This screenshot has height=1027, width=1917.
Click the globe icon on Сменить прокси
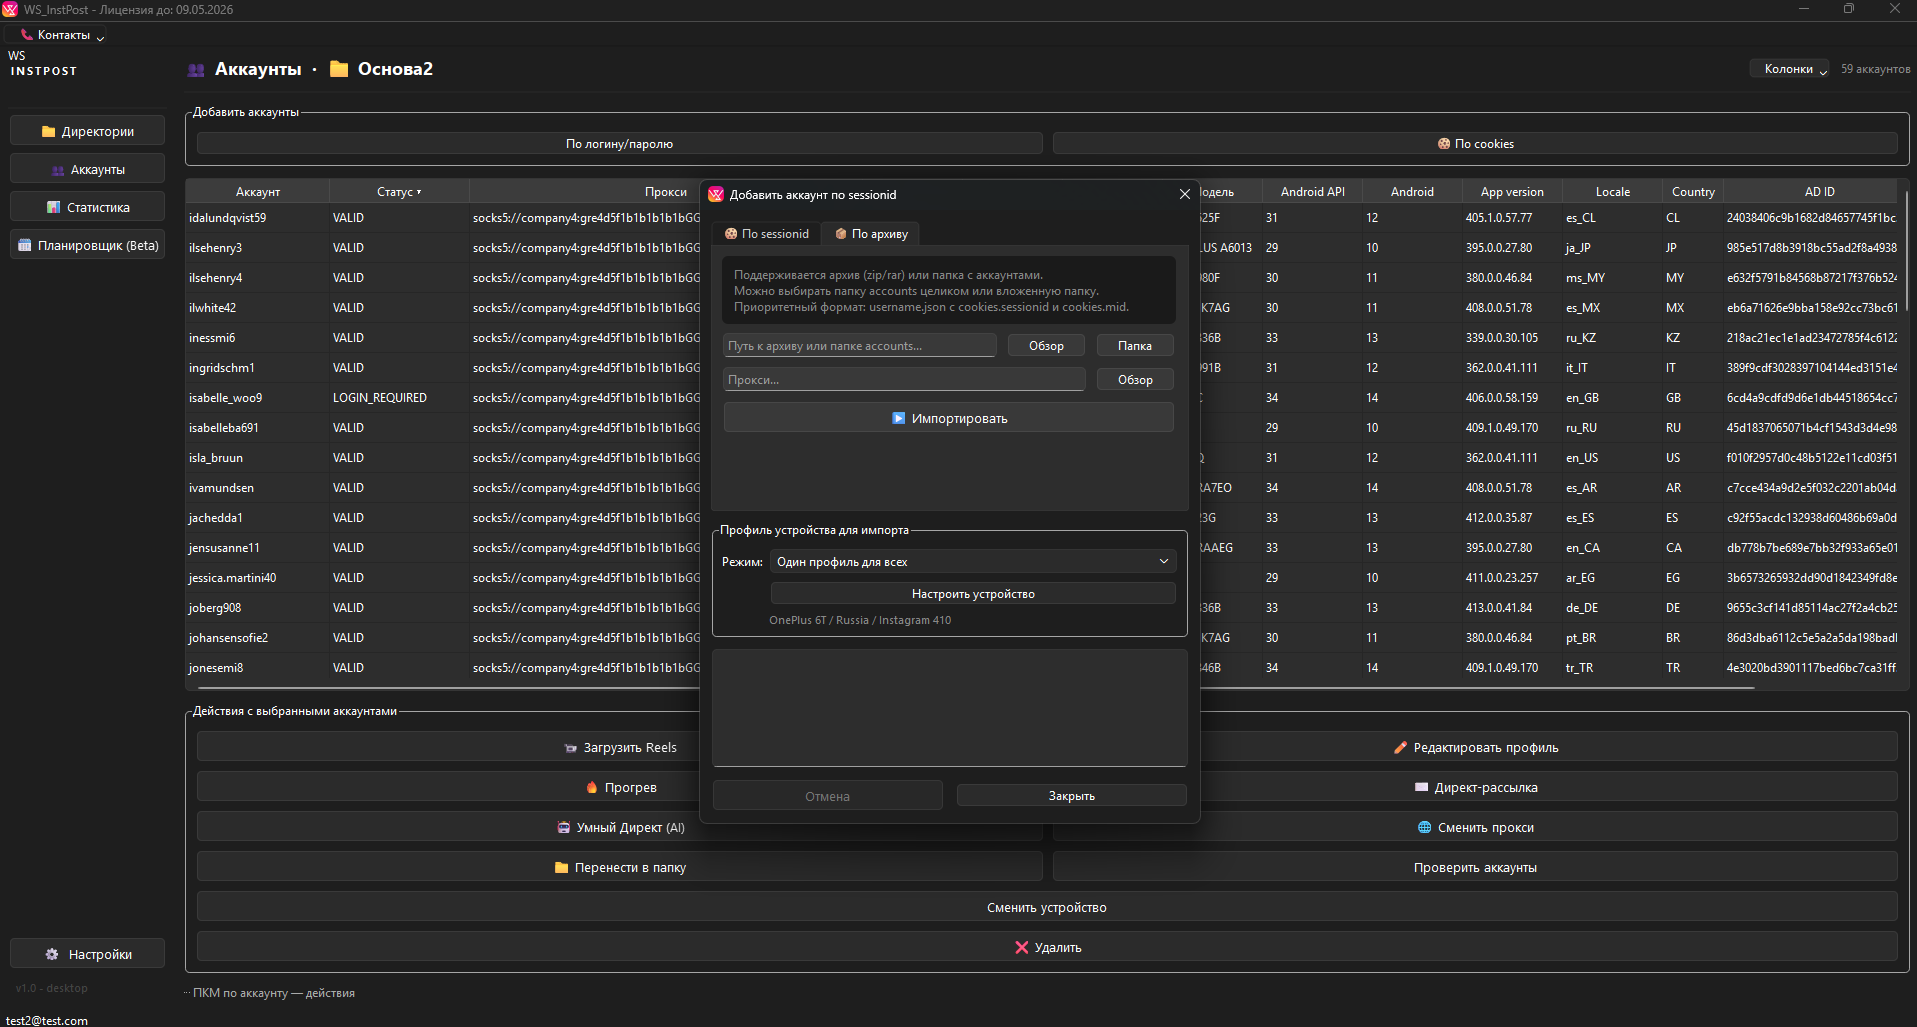(x=1424, y=828)
